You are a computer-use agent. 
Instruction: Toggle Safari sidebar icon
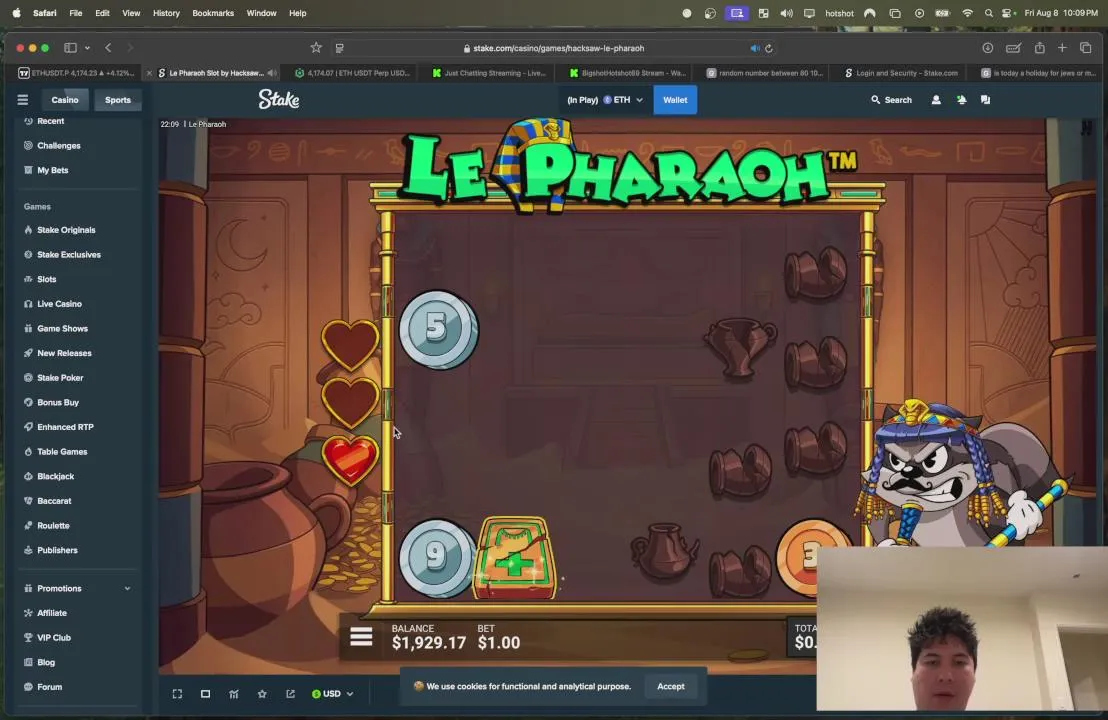(70, 47)
